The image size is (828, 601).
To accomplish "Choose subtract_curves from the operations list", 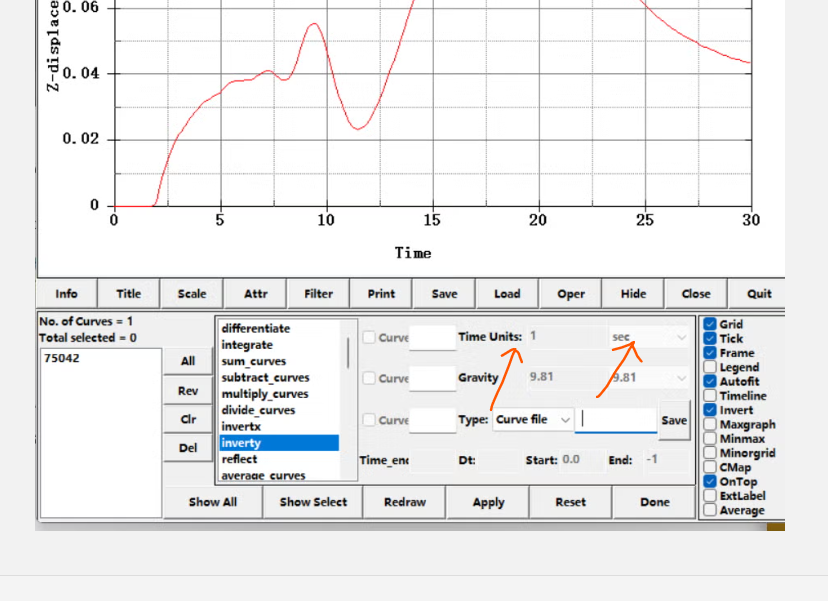I will 265,378.
